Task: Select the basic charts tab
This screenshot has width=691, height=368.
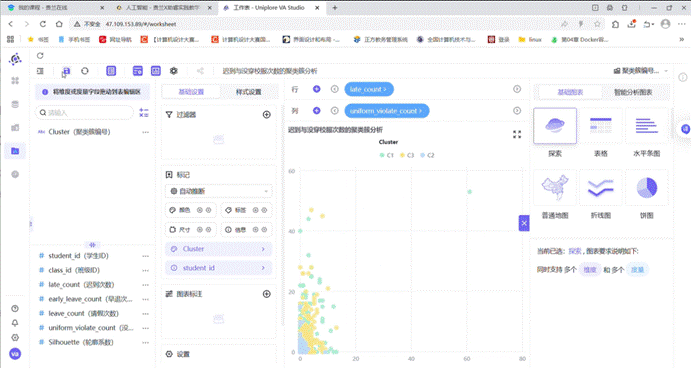Action: point(570,92)
